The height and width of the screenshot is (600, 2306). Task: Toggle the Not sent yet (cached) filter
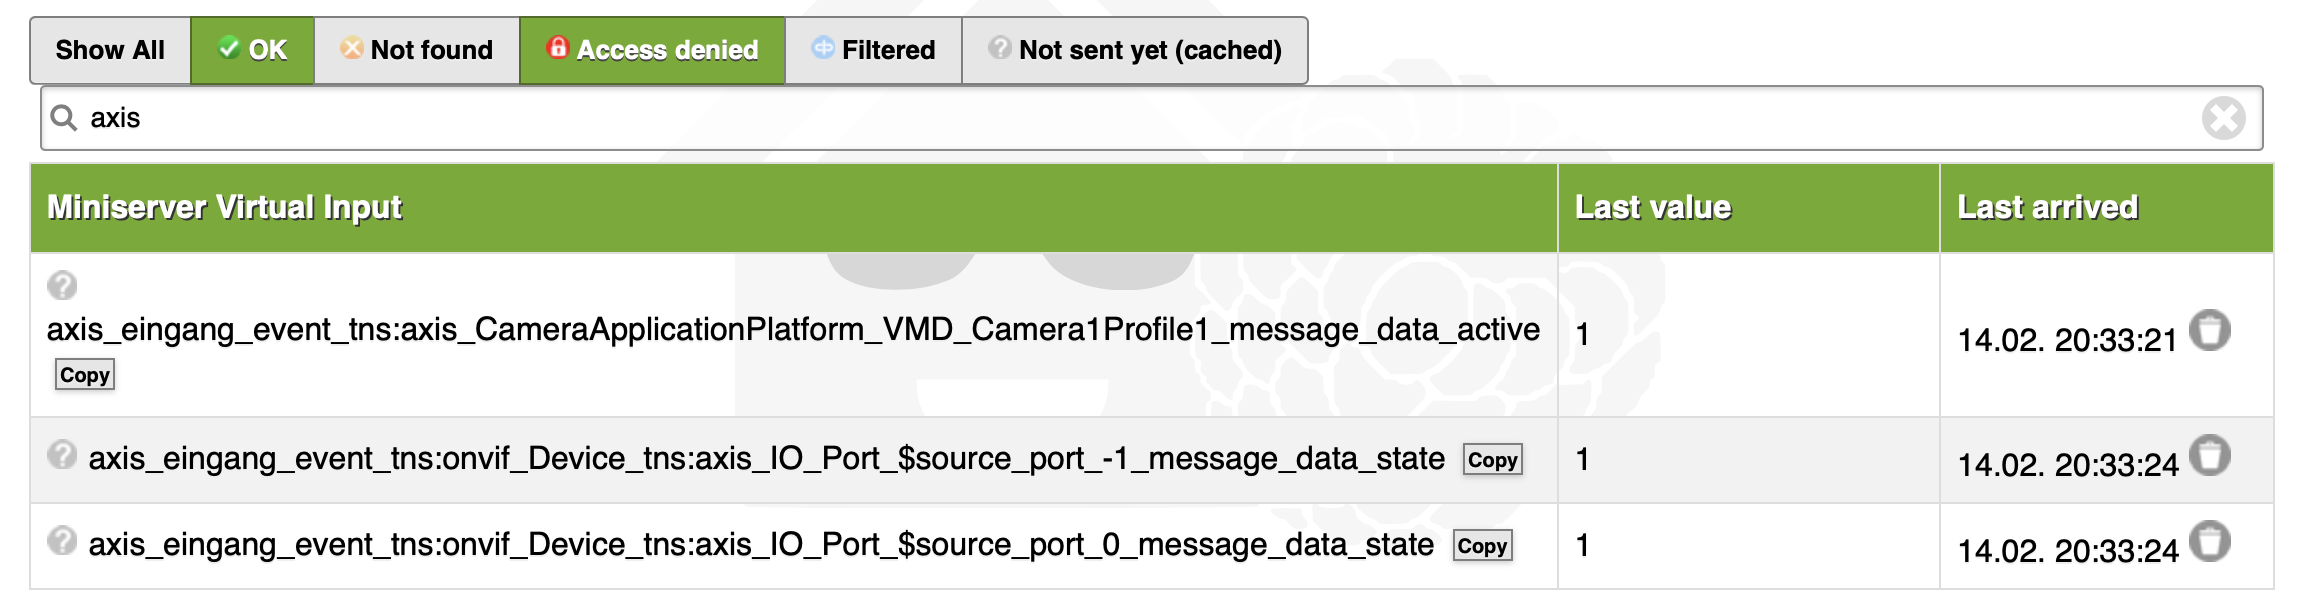1135,50
